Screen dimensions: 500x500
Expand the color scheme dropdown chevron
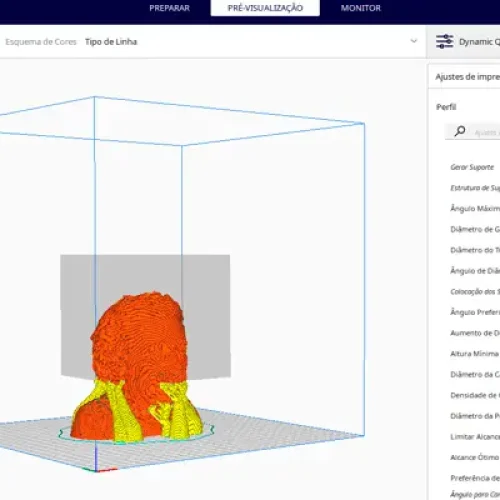click(x=414, y=41)
